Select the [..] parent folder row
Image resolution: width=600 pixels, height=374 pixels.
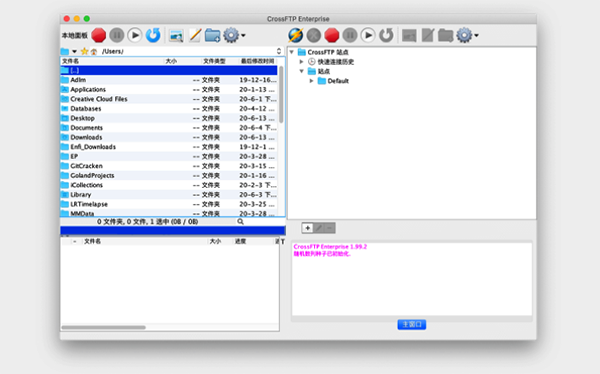[169, 70]
